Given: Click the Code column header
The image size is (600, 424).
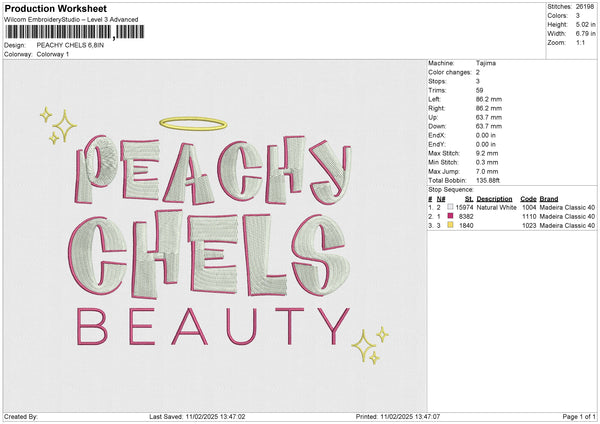Looking at the screenshot, I should coord(528,198).
